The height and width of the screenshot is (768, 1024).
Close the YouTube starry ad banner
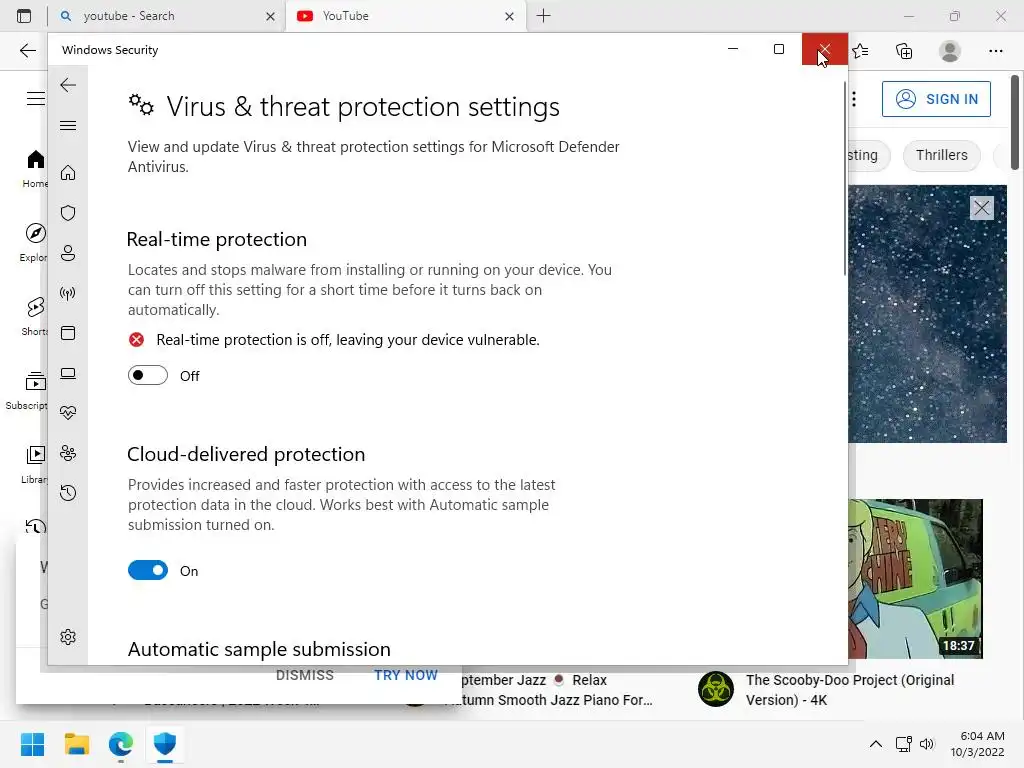[982, 208]
